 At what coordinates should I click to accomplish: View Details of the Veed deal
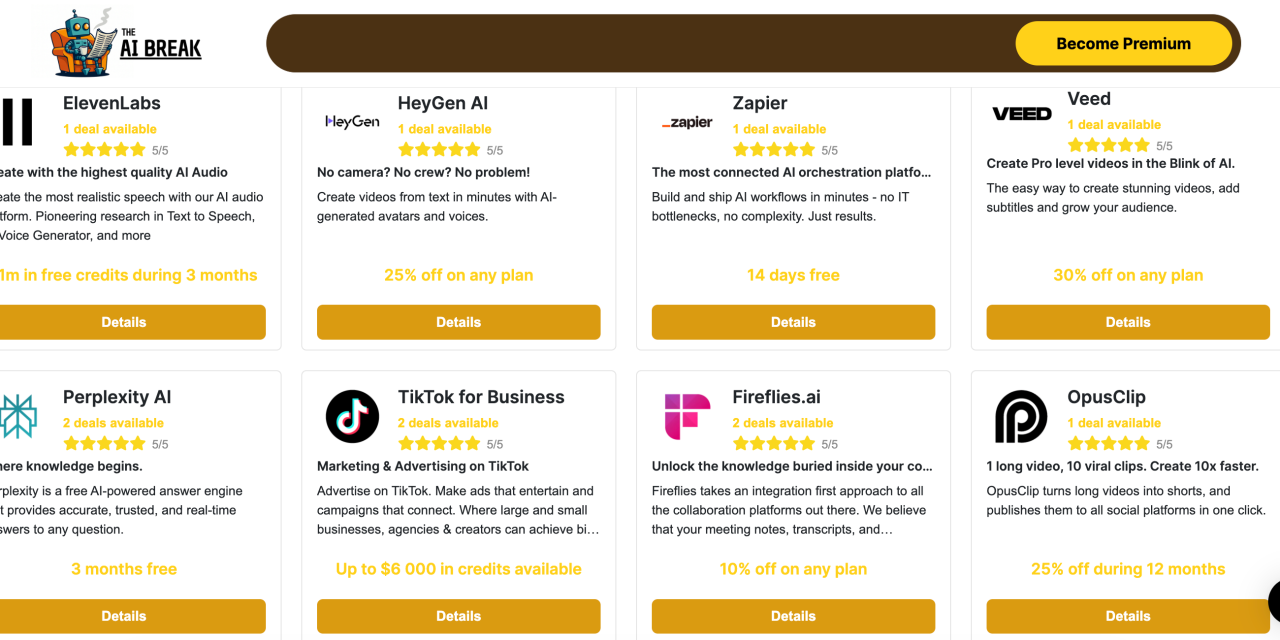1128,322
